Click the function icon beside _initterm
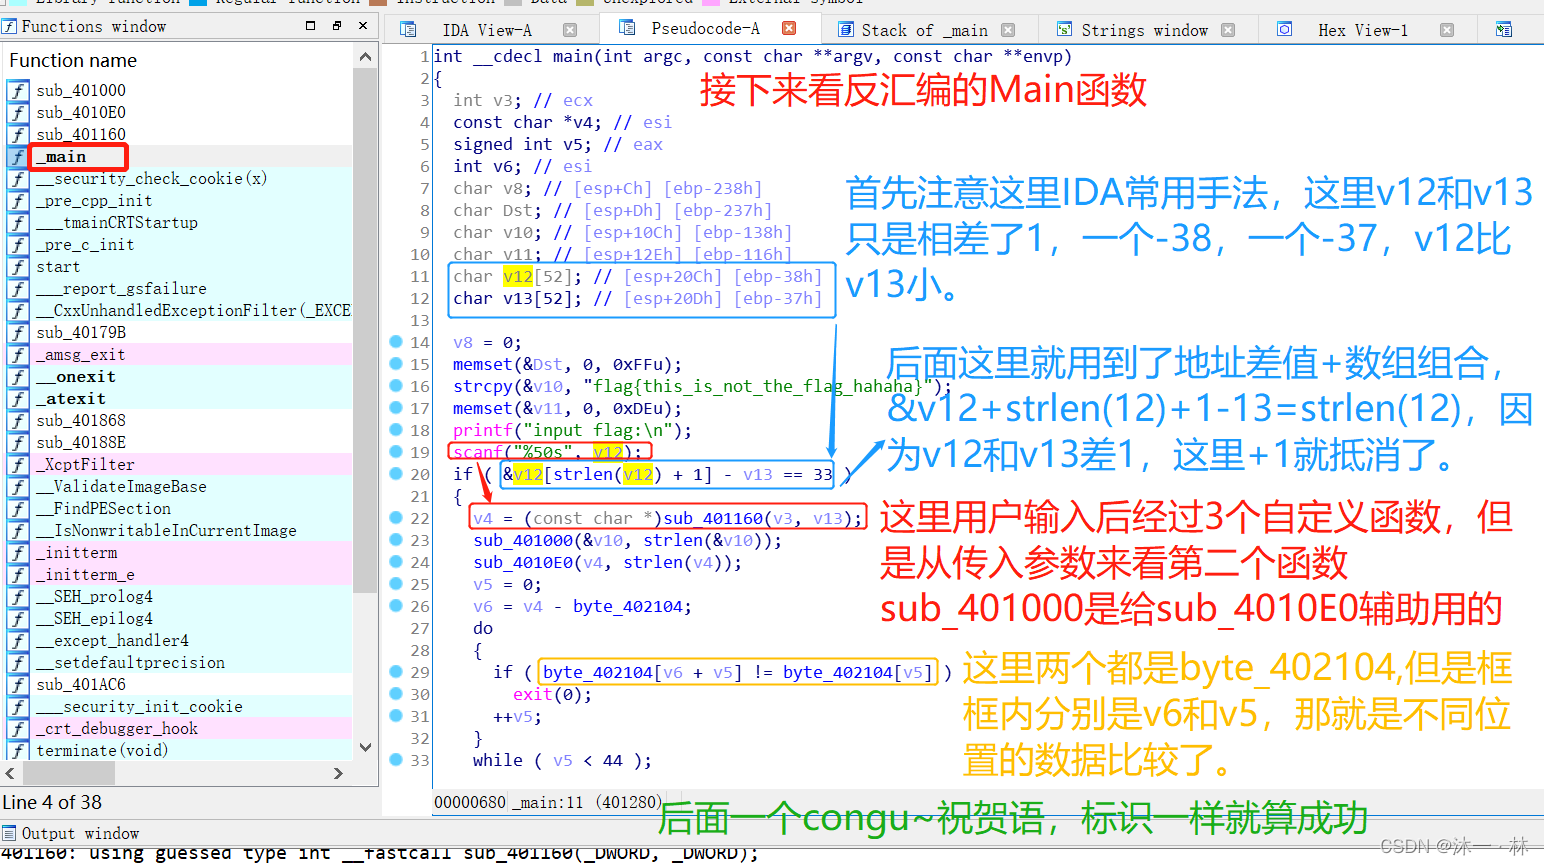Screen dimensions: 1544x865 [x=18, y=553]
